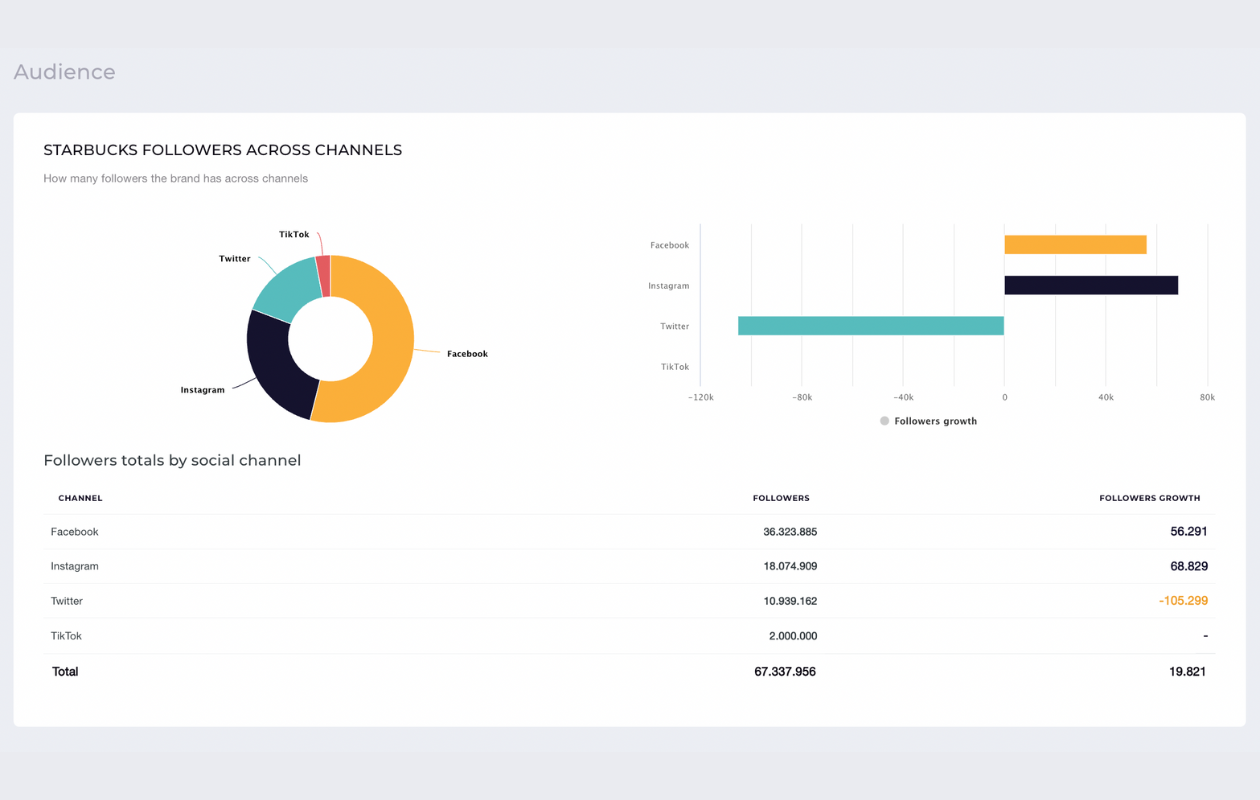Click the TikTok followers value 2.000.000
This screenshot has width=1260, height=800.
click(794, 636)
